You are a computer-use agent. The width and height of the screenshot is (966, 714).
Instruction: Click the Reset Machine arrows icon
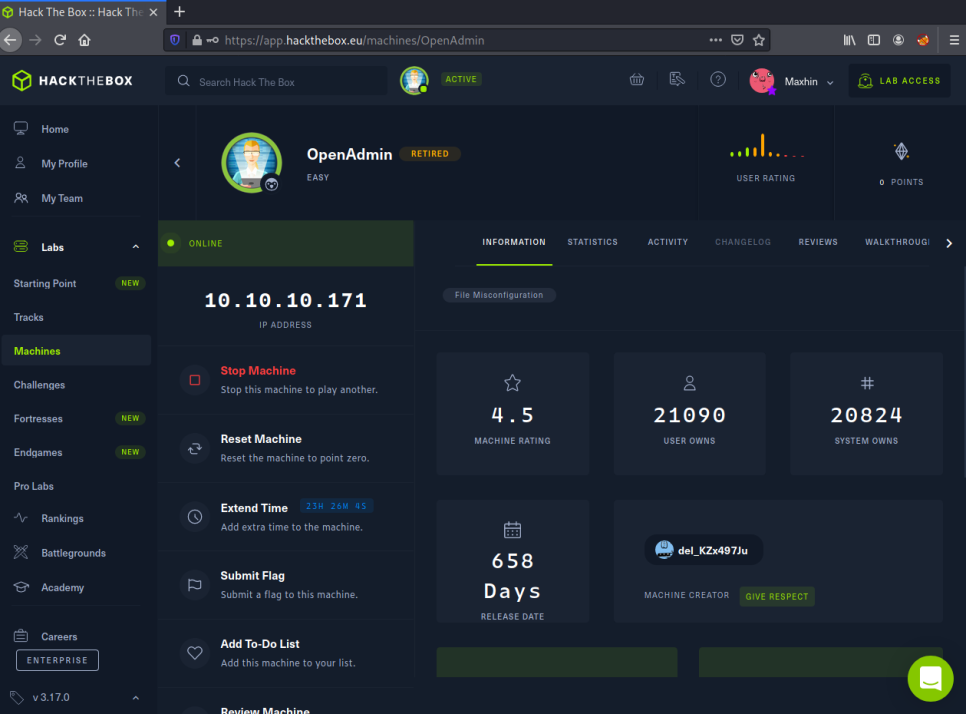(195, 448)
